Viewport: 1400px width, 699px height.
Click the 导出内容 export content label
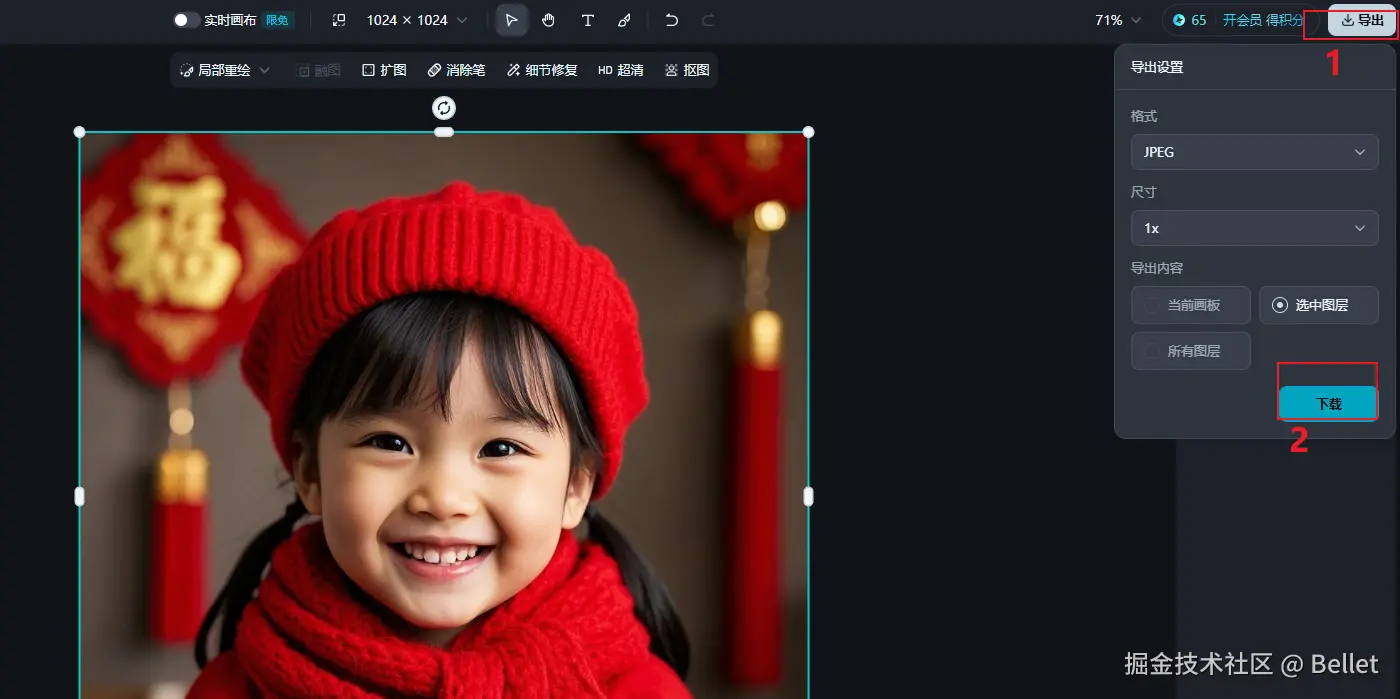pyautogui.click(x=1157, y=268)
